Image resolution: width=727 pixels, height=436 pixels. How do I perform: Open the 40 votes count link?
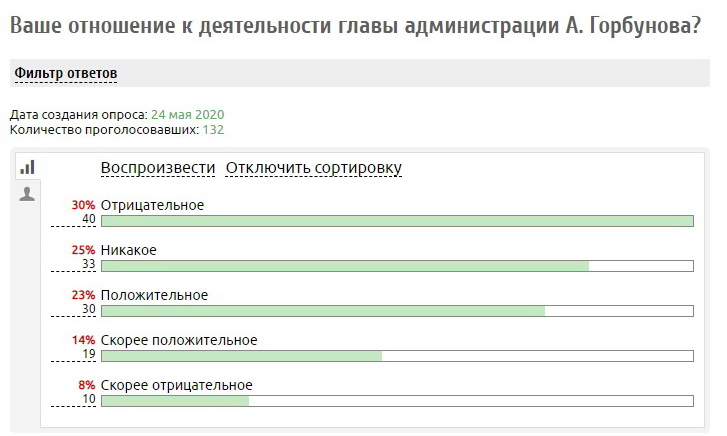[88, 220]
